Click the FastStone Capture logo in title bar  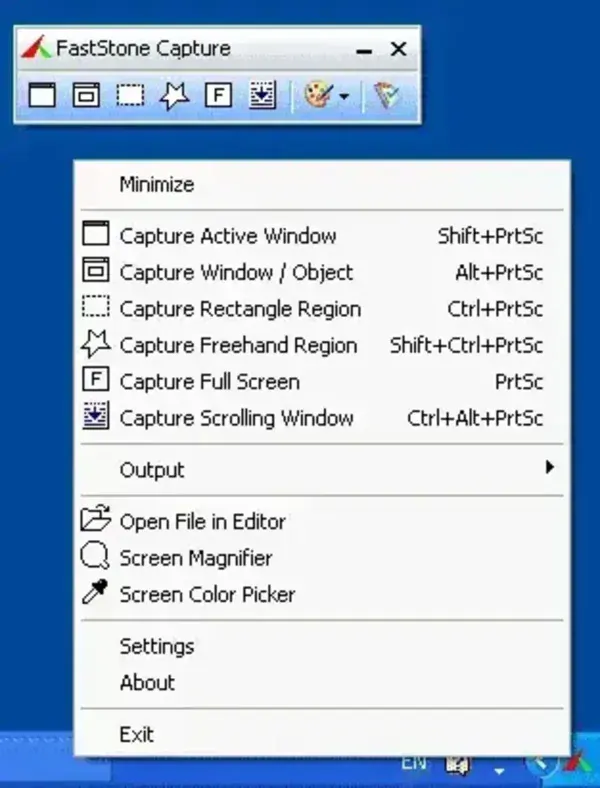point(36,48)
